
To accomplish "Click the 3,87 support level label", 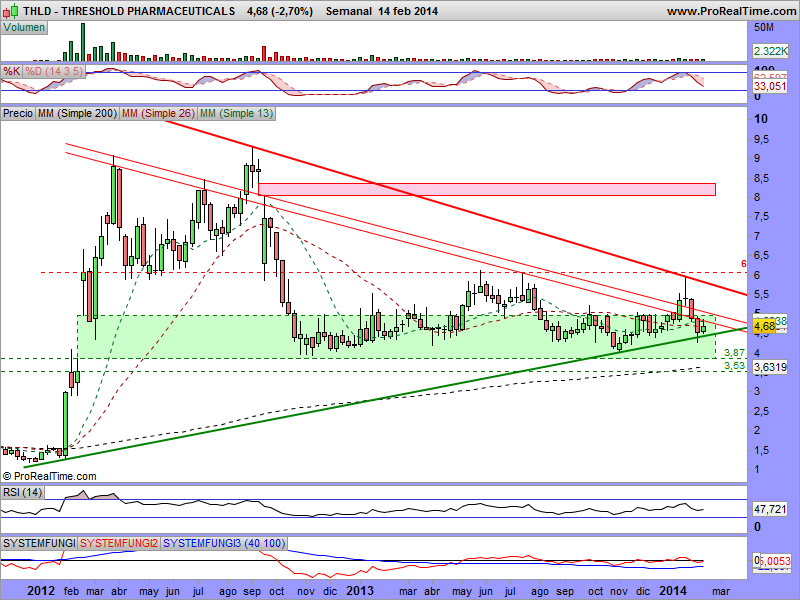I will point(735,353).
